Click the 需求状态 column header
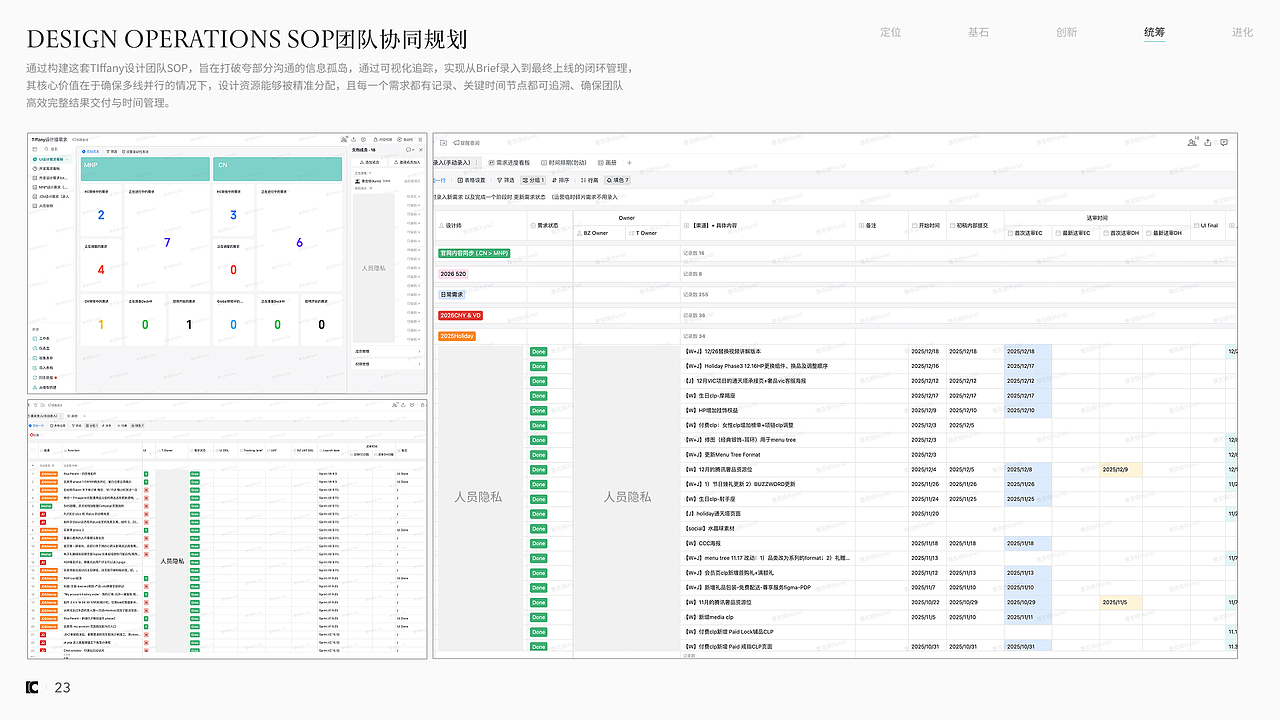 [x=550, y=226]
